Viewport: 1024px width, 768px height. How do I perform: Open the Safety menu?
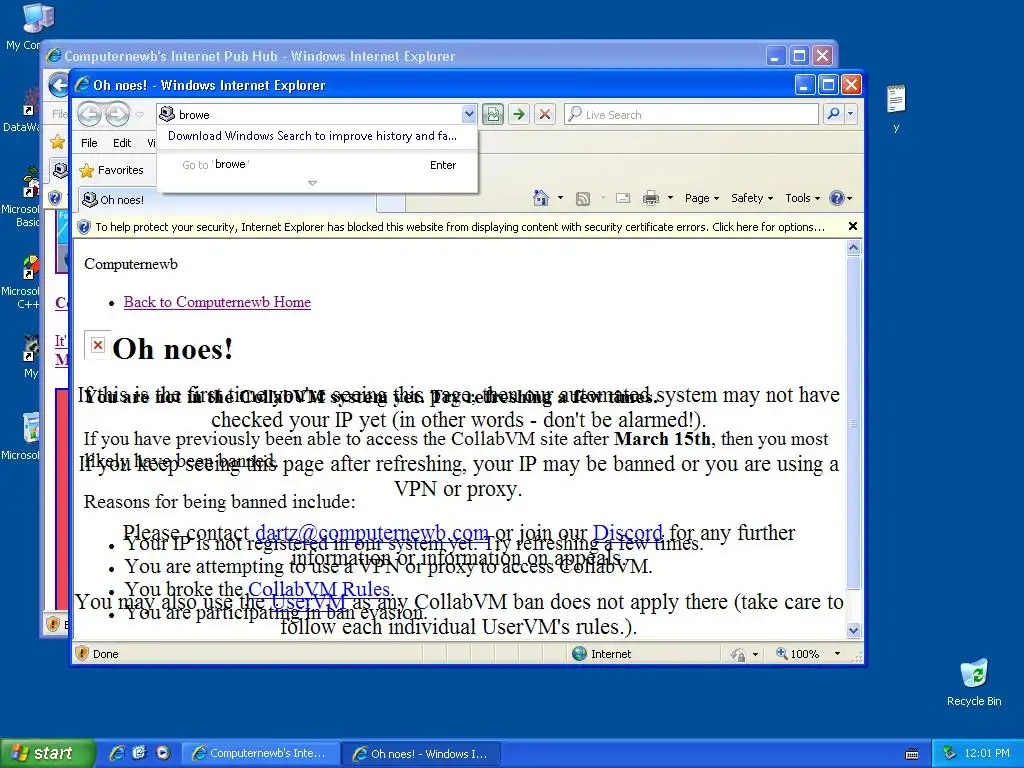(x=752, y=198)
